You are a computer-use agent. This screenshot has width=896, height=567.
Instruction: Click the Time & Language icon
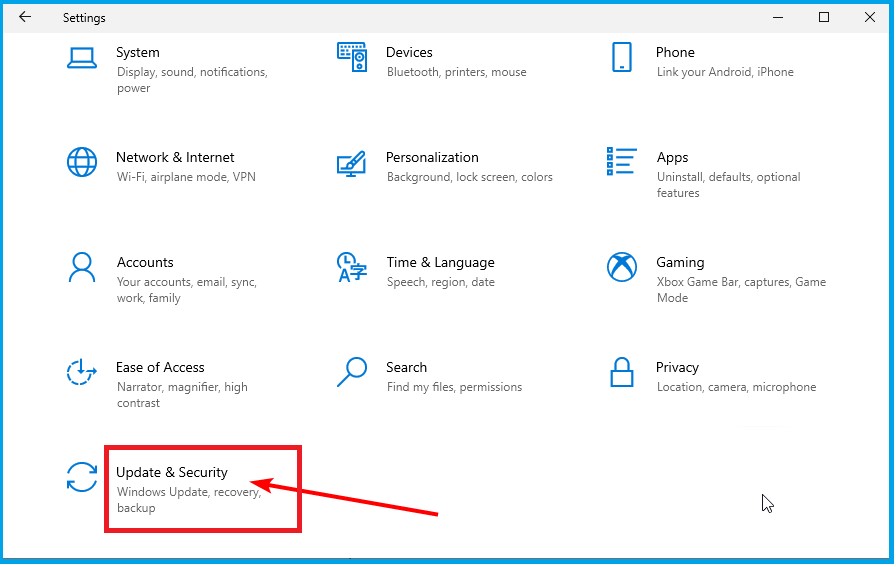351,267
